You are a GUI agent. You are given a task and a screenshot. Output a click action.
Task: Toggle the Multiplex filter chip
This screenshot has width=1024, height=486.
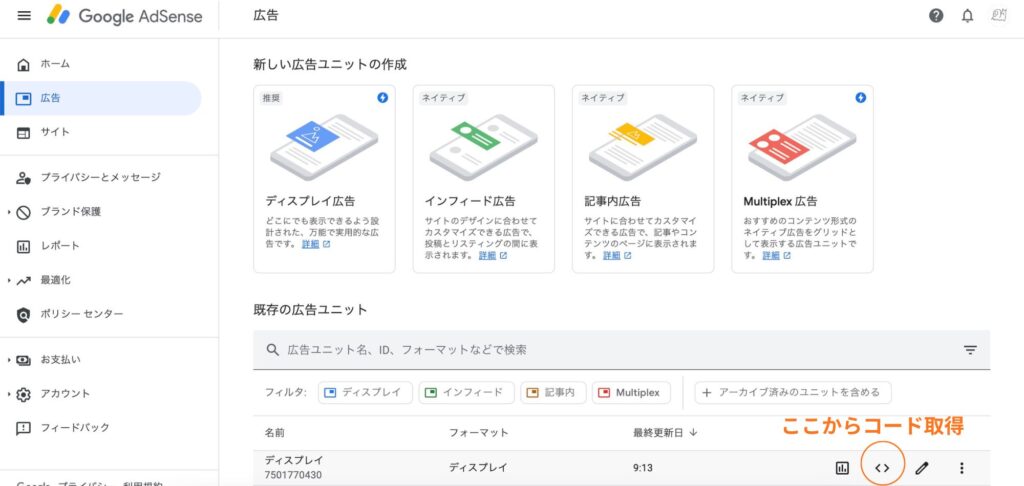click(x=630, y=393)
